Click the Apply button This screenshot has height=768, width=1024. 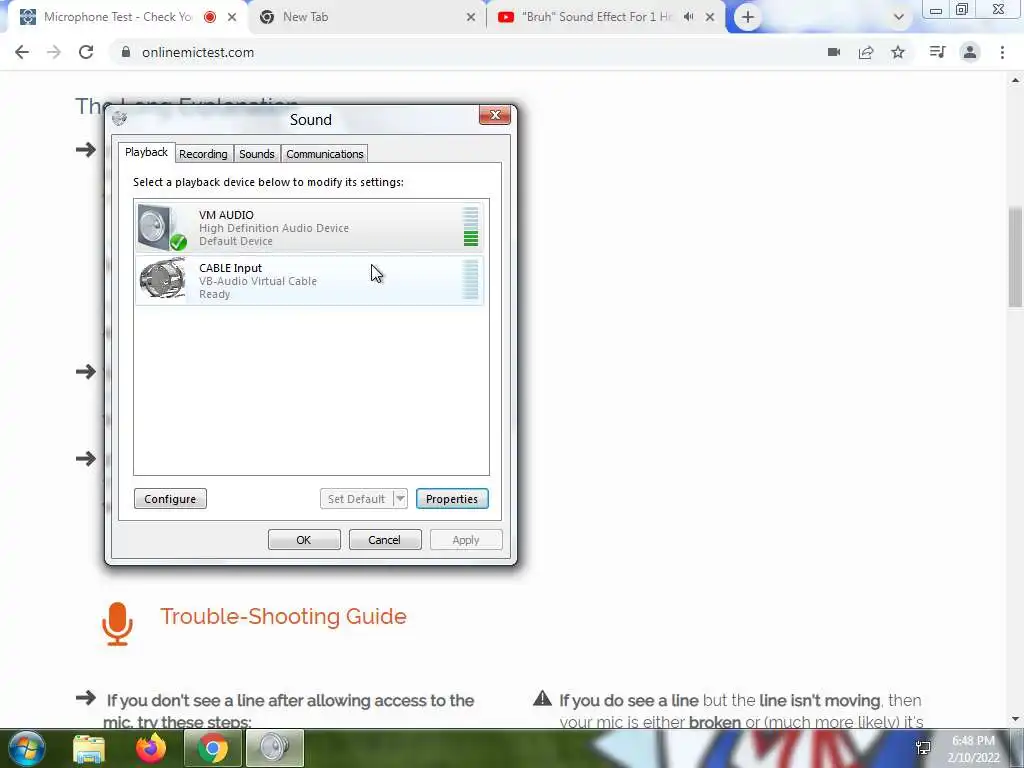[x=466, y=540]
